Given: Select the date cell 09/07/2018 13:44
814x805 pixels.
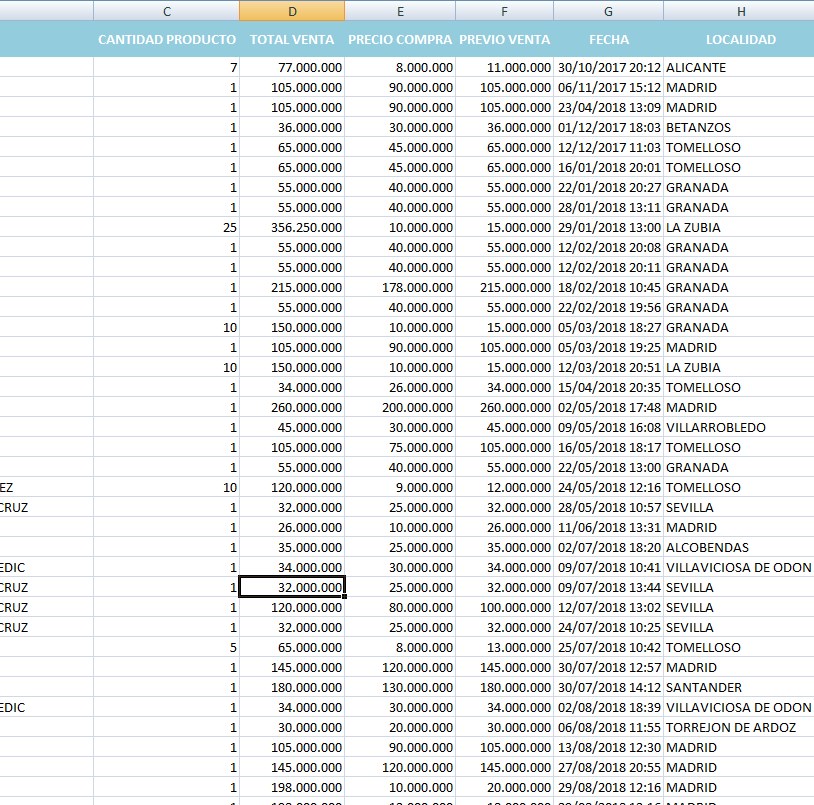Looking at the screenshot, I should click(x=608, y=588).
